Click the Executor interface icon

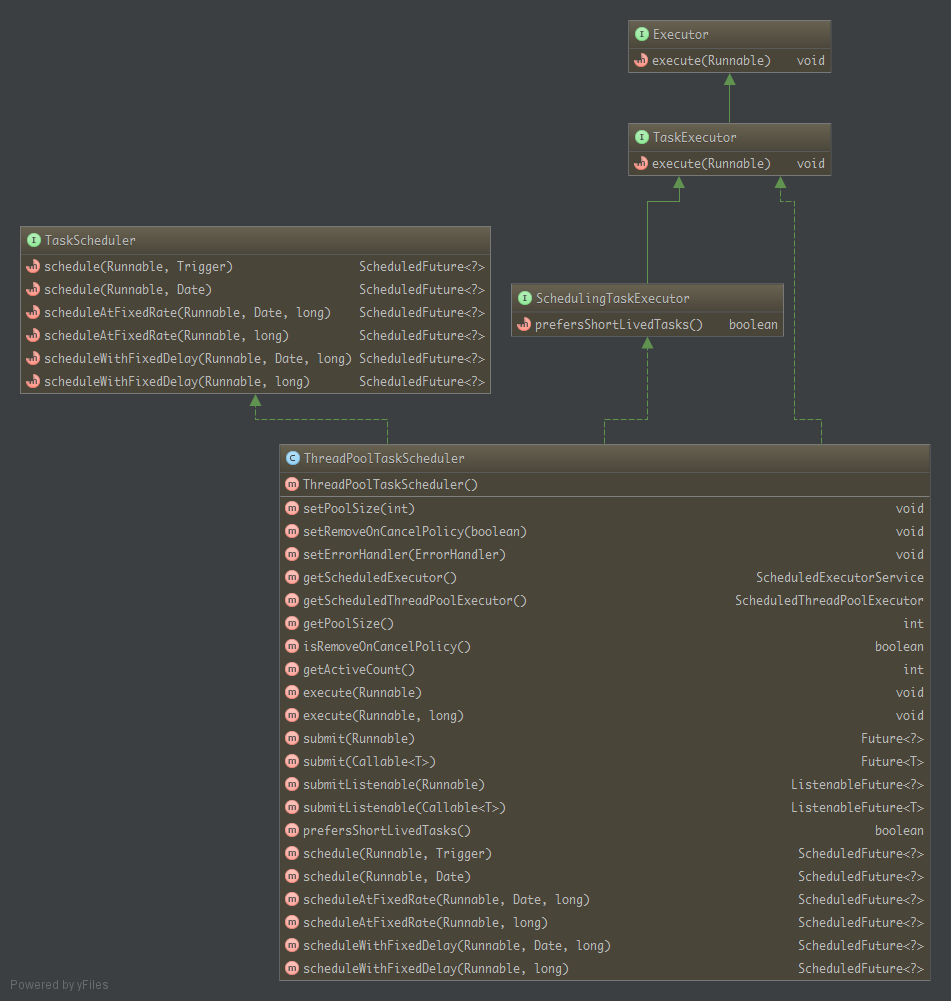642,34
